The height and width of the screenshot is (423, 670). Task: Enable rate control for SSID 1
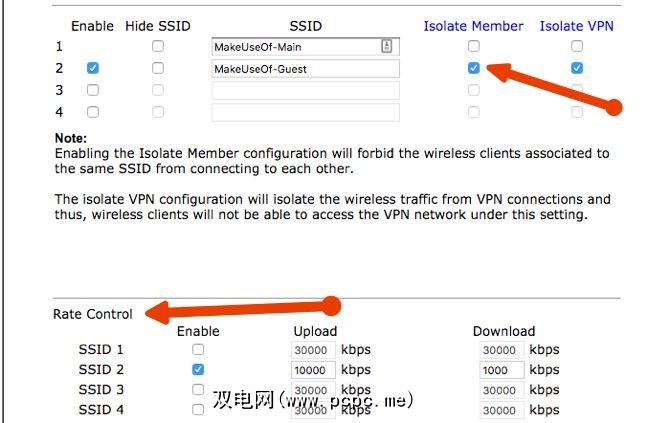click(x=198, y=350)
